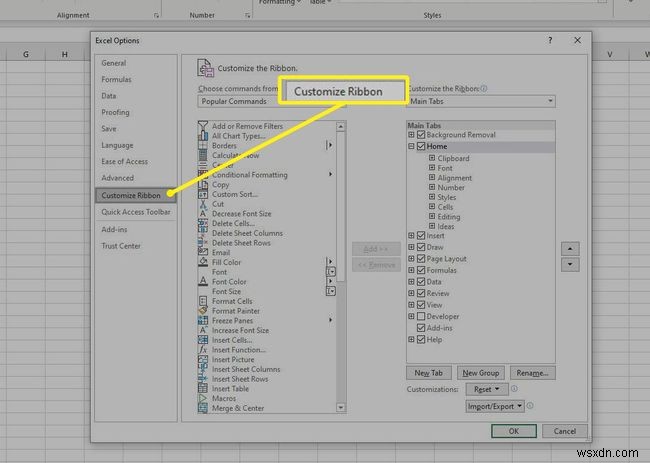The height and width of the screenshot is (463, 650).
Task: Click the Add or Remove Filters funnel icon
Action: (x=203, y=126)
